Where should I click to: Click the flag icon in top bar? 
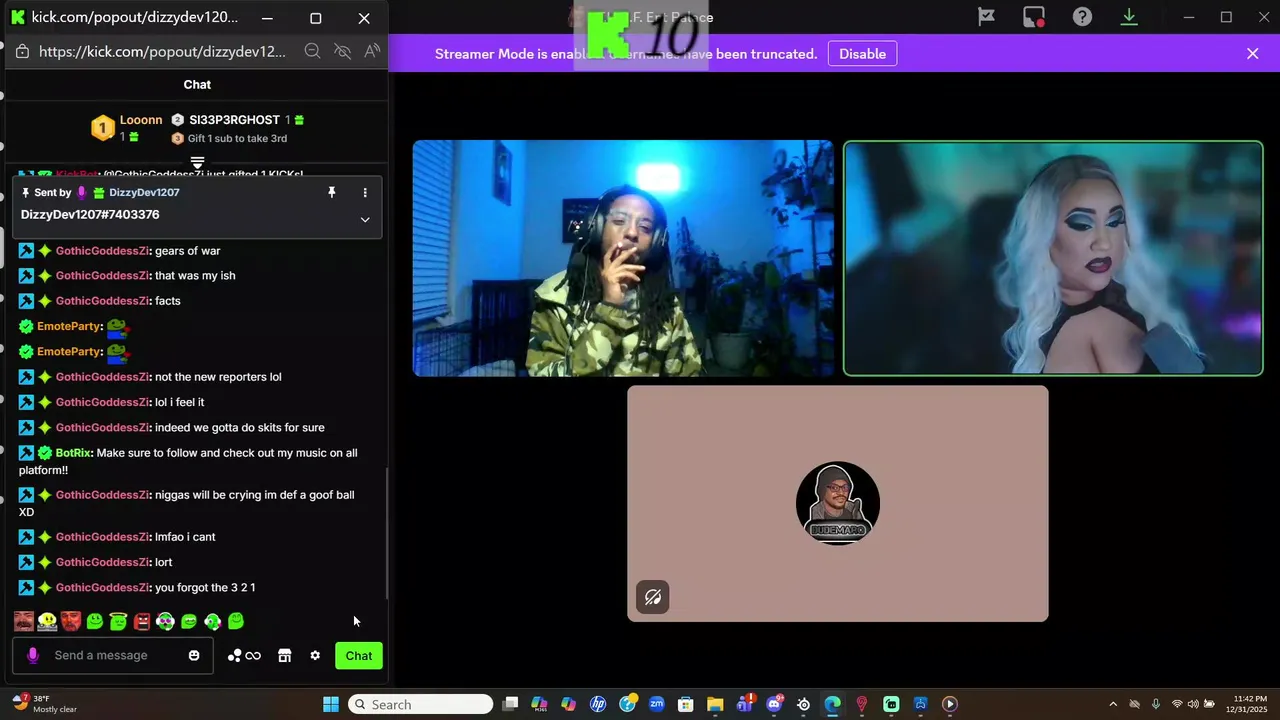click(x=986, y=17)
